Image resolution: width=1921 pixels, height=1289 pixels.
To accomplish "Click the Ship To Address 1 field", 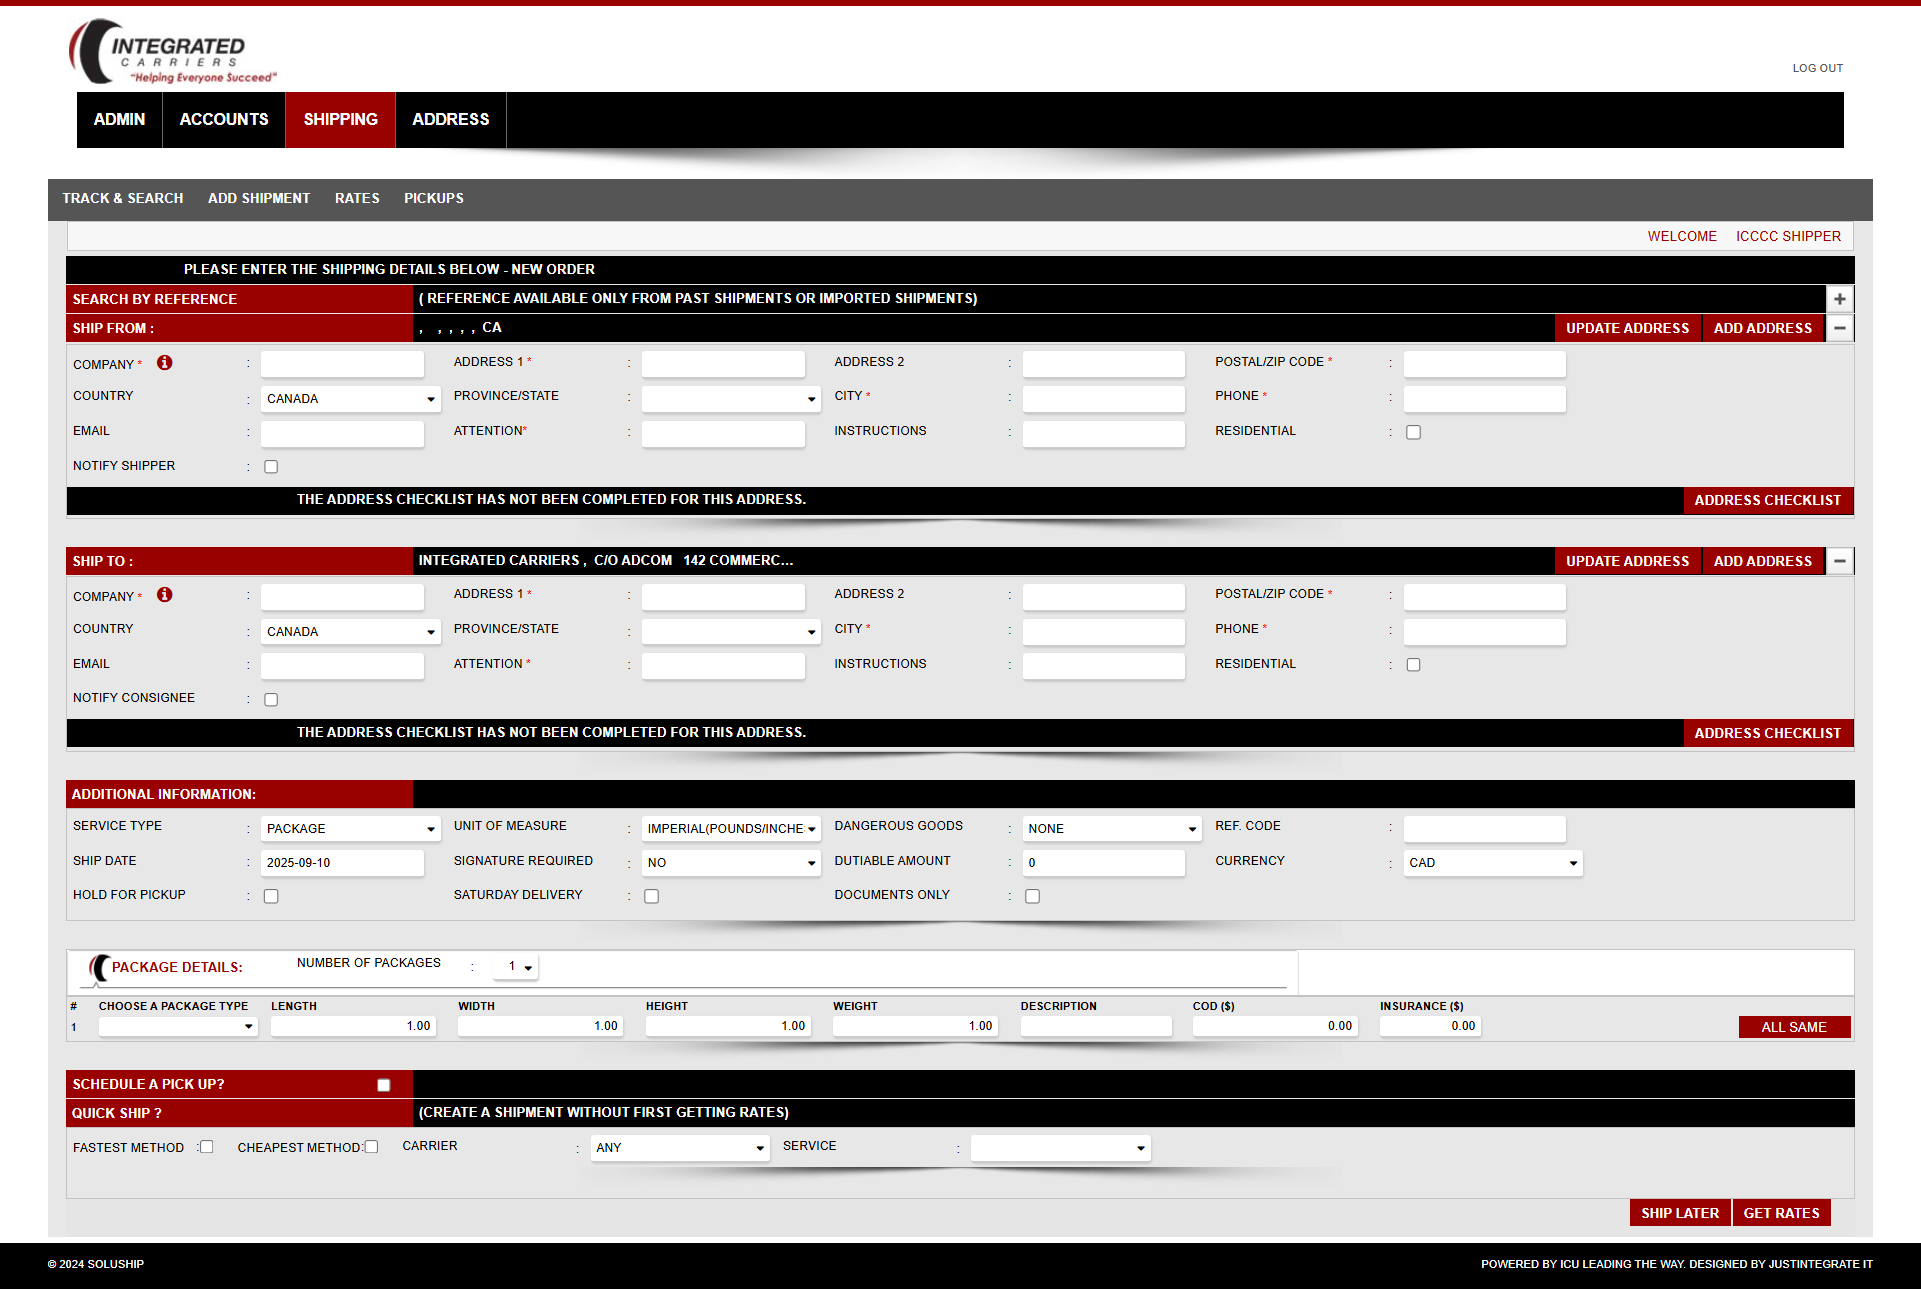I will click(x=723, y=597).
